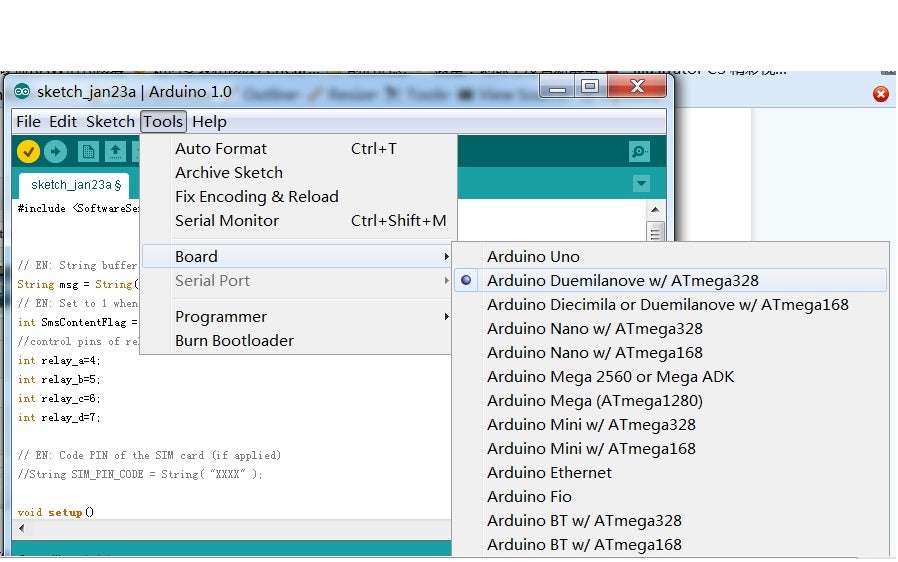Screen dimensions: 898x562
Task: Click the 'int SmsContentFlag' code line
Action: click(77, 323)
